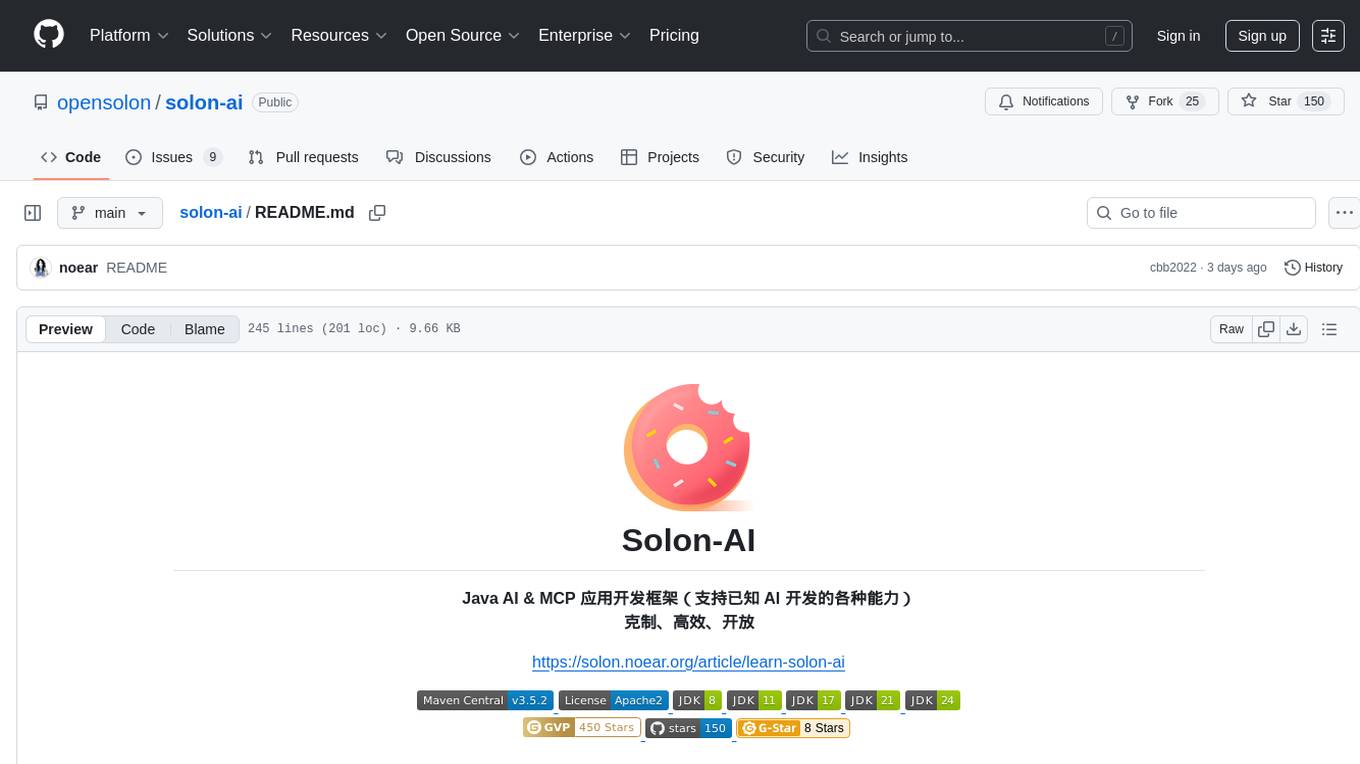Viewport: 1360px width, 764px height.
Task: Open the README commit message
Action: click(136, 268)
